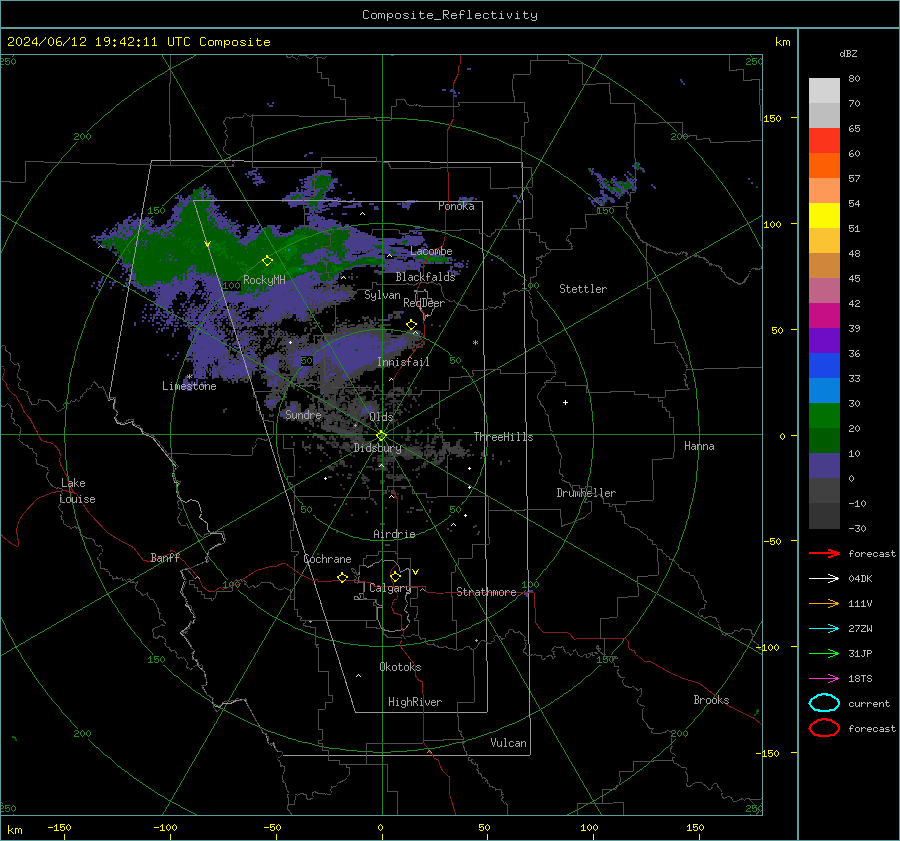Click the Ponoka town label
The width and height of the screenshot is (900, 841).
pyautogui.click(x=456, y=206)
